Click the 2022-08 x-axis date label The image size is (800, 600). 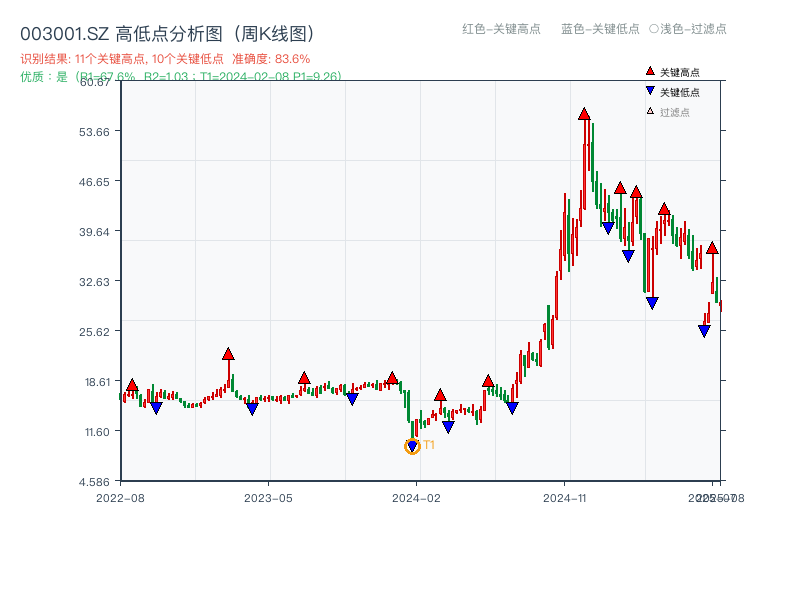[120, 498]
